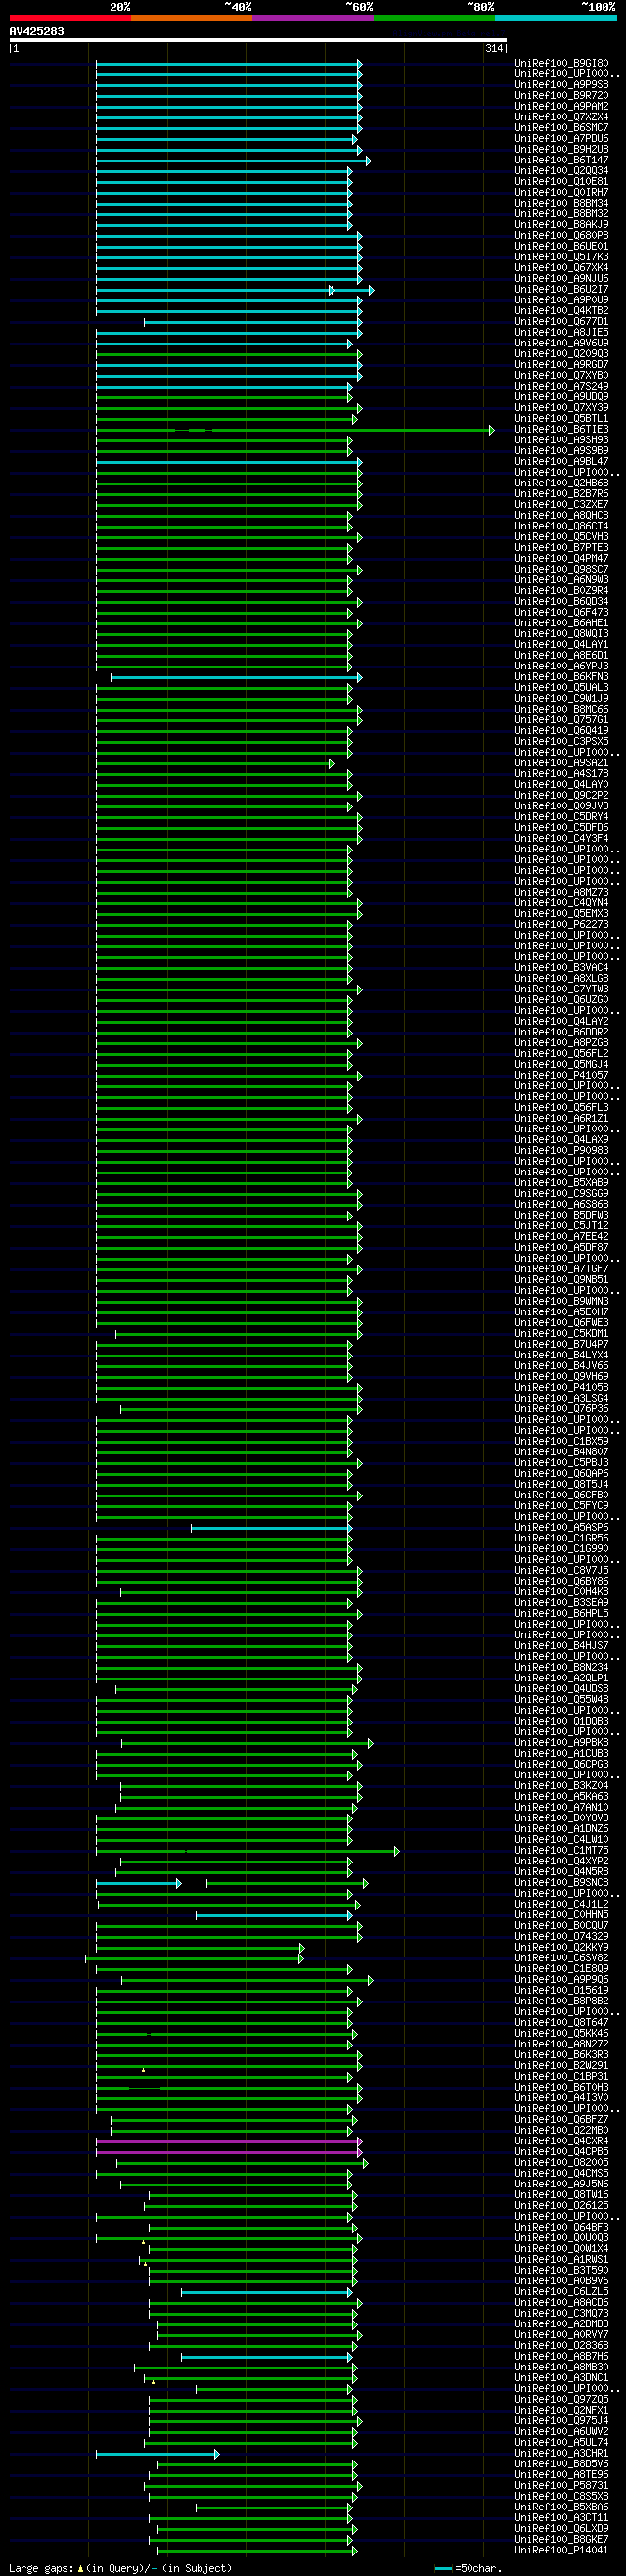This screenshot has width=626, height=2576.
Task: Select the UniRef100_B8N234 entry
Action: (562, 1668)
